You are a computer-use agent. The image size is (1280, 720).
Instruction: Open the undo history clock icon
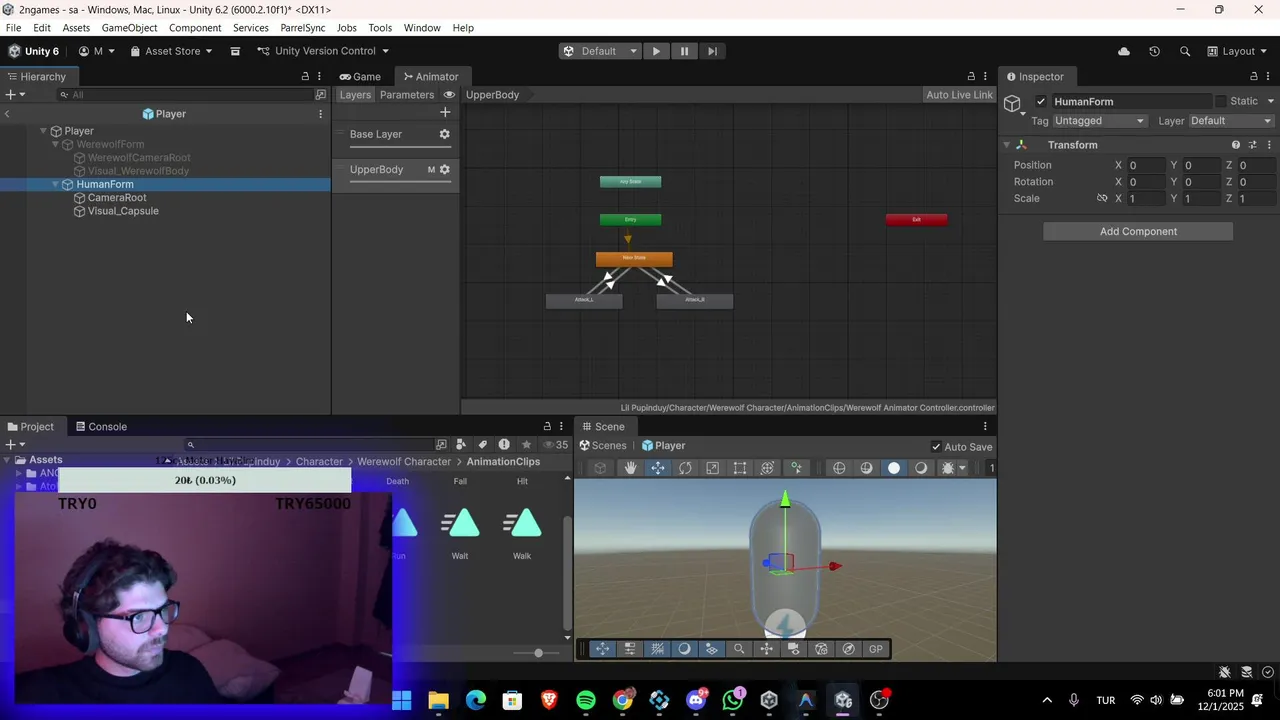[1154, 51]
